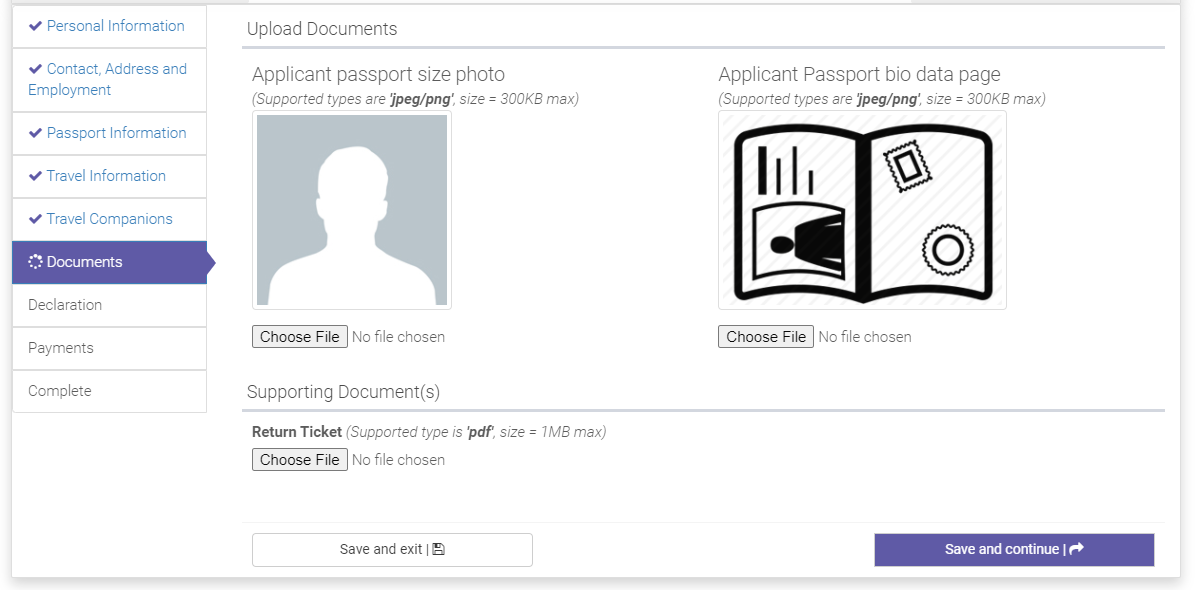Screen dimensions: 1195x590
Task: Click checkmark icon beside Contact, Address
Action: 35,69
